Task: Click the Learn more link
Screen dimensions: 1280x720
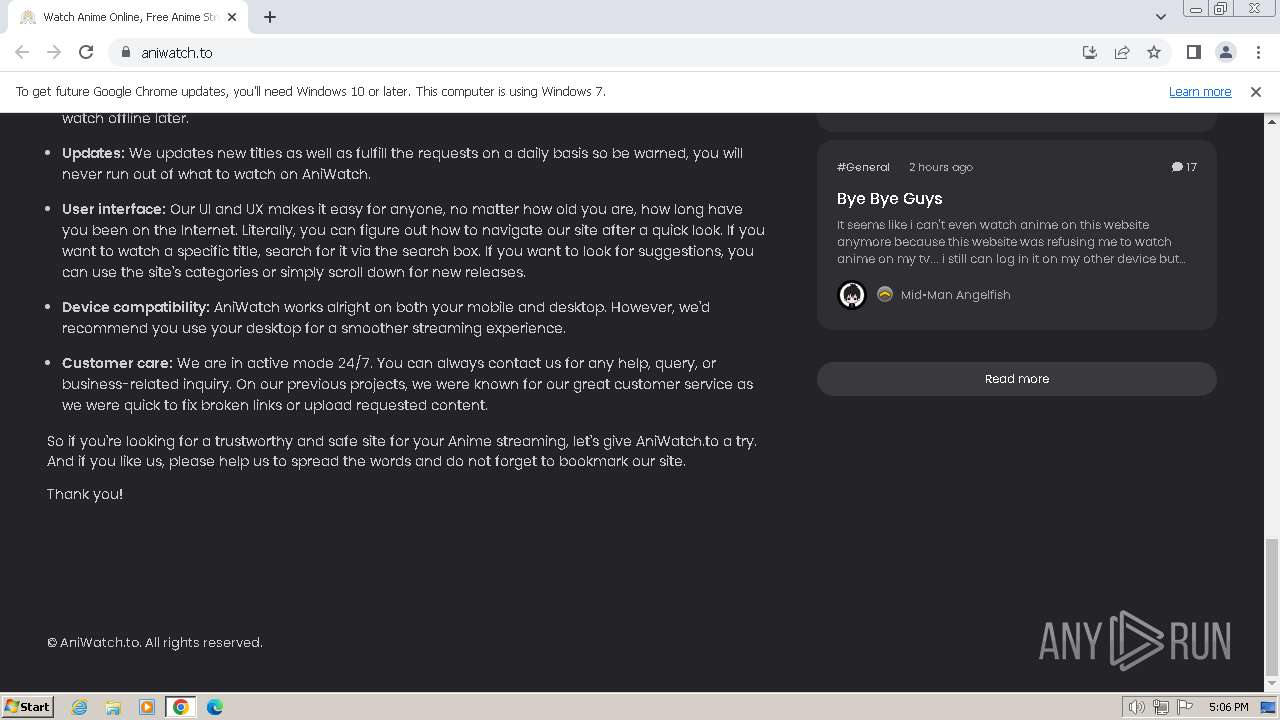Action: (1199, 91)
